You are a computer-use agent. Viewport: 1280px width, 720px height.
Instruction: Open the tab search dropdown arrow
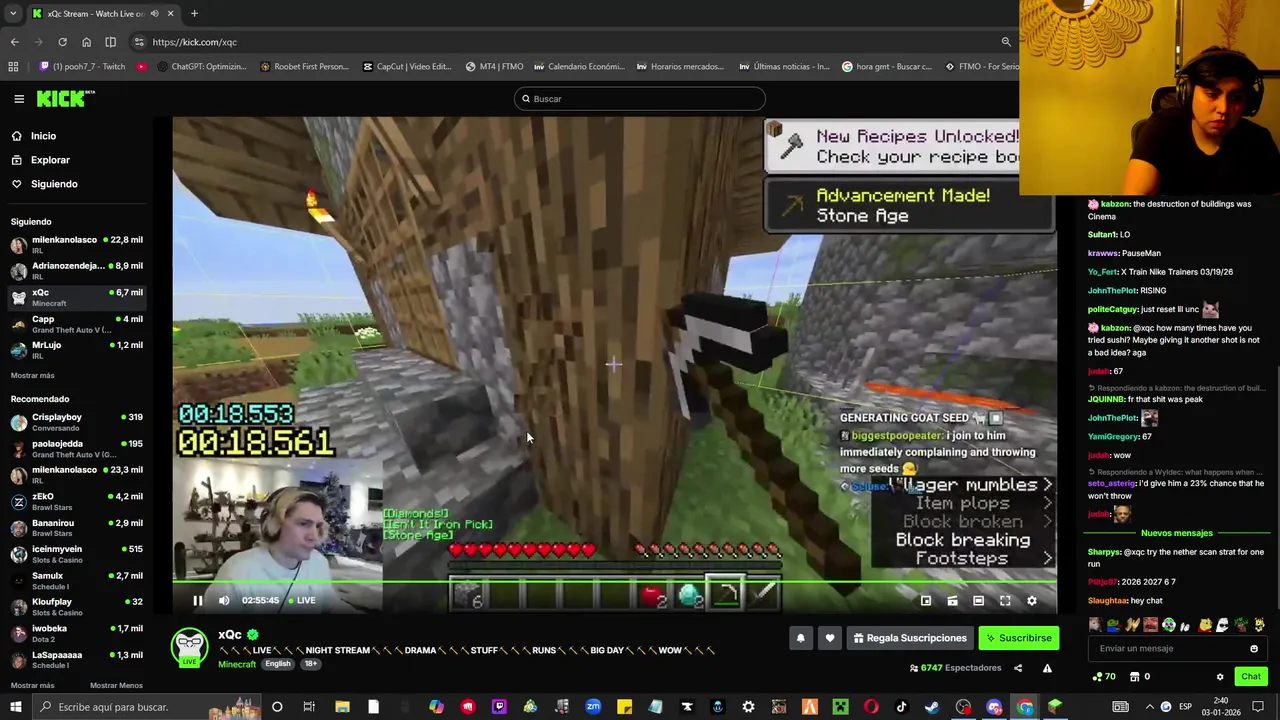pyautogui.click(x=14, y=14)
